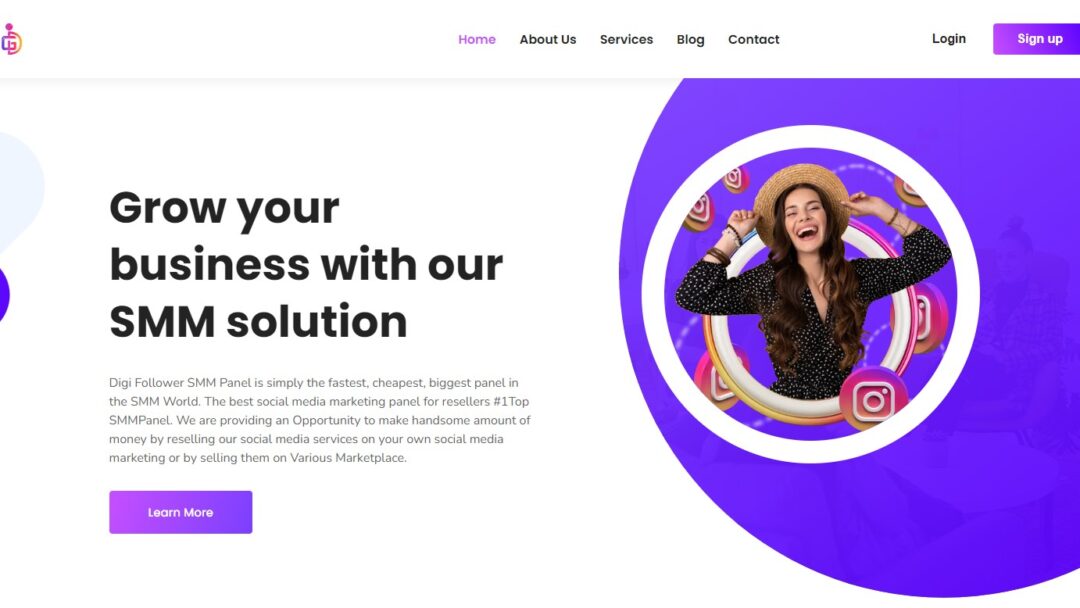This screenshot has height=608, width=1080.
Task: Open the Blog navigation link
Action: [x=690, y=39]
